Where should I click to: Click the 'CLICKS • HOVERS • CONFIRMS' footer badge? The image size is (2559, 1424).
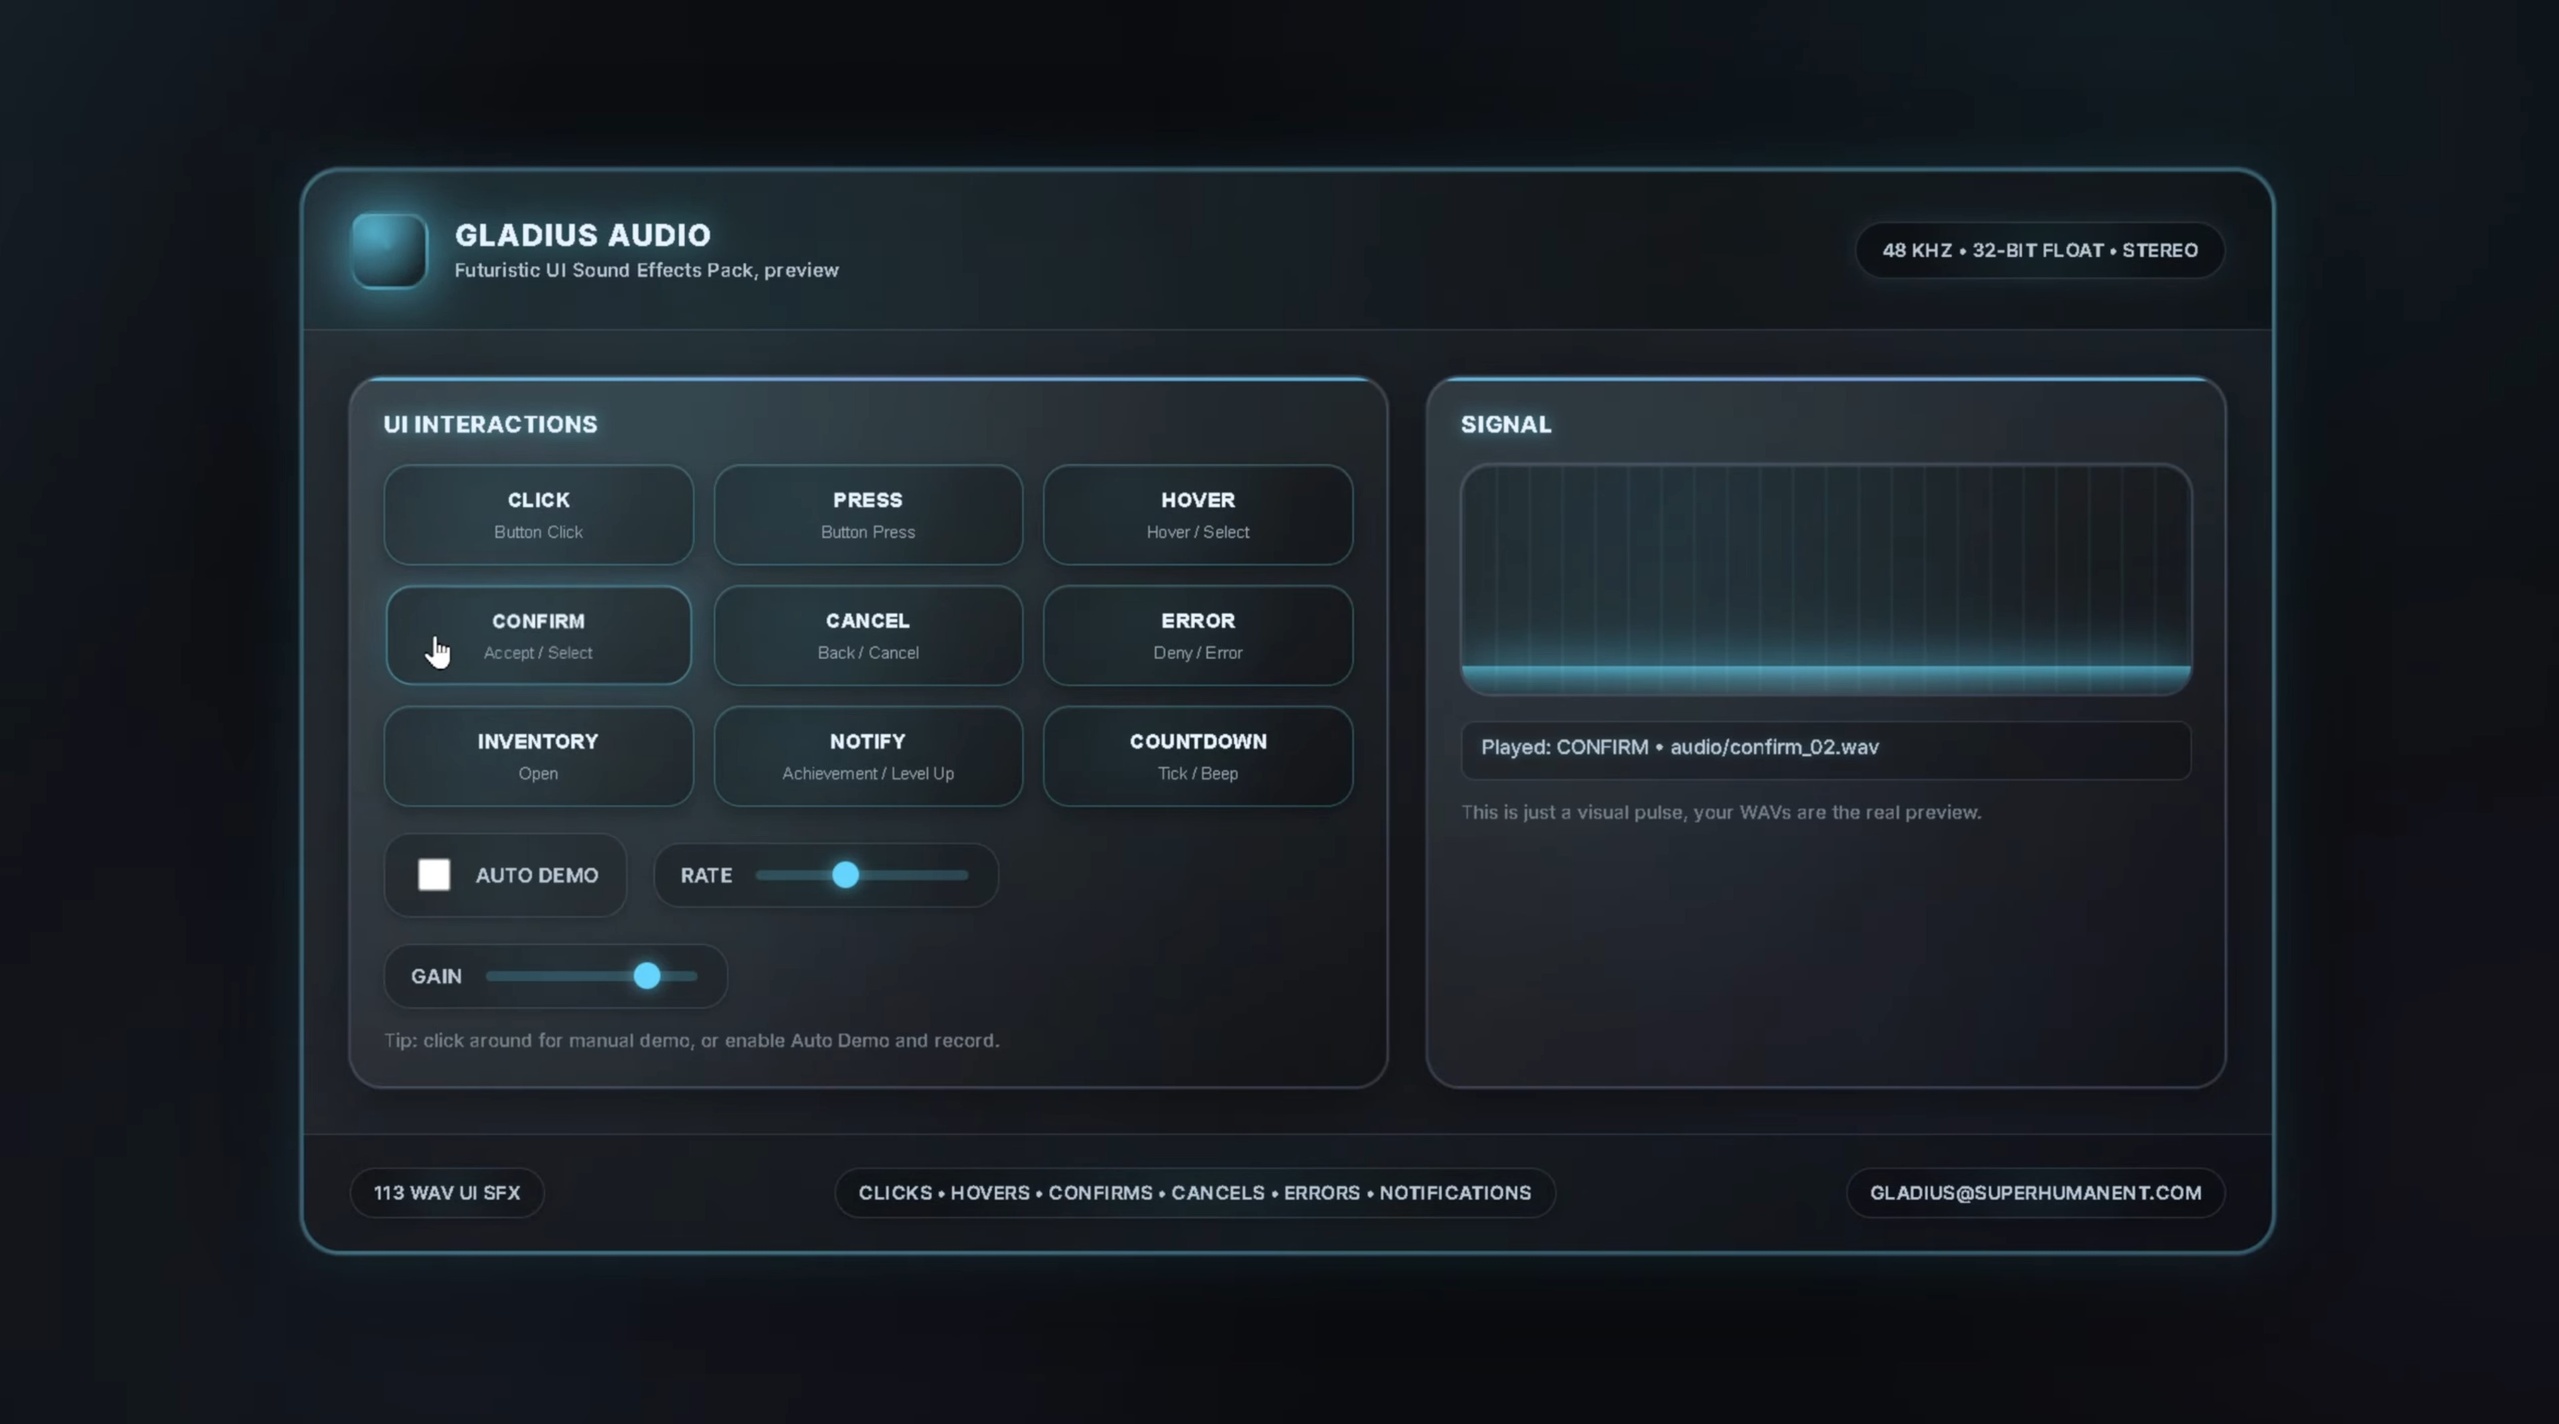click(1195, 1193)
